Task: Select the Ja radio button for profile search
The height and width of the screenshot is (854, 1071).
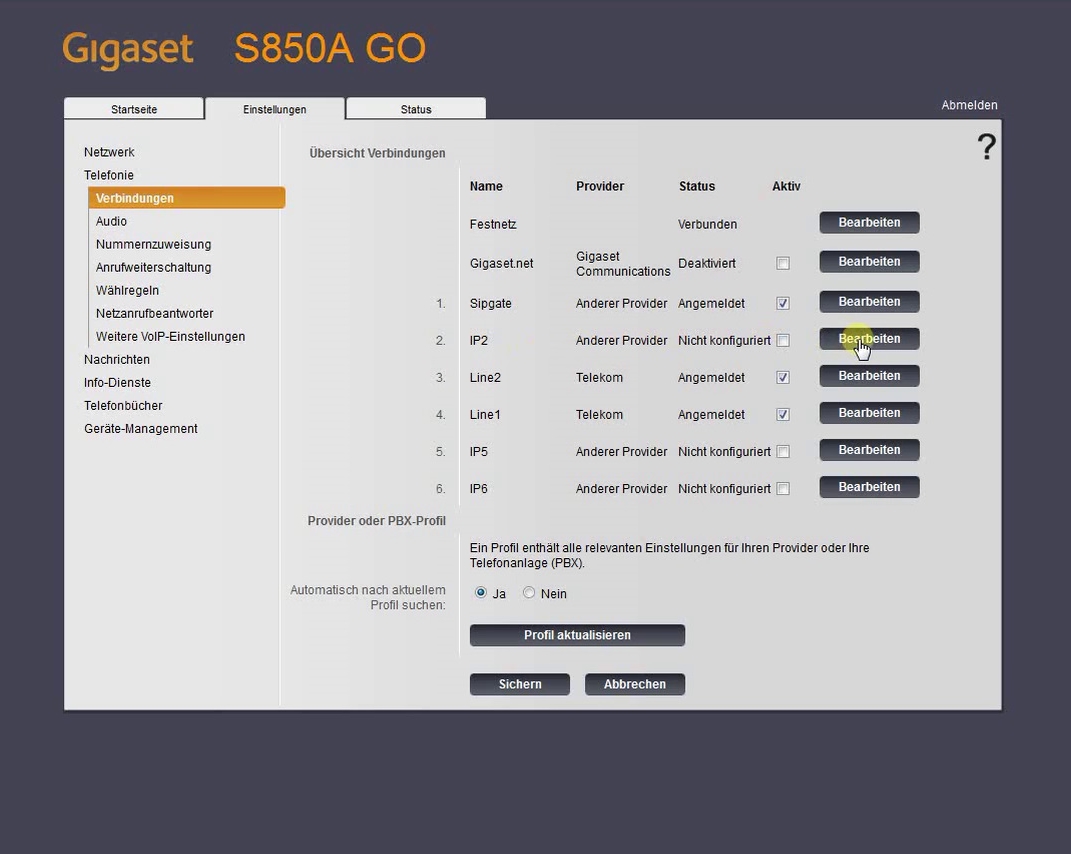Action: (480, 592)
